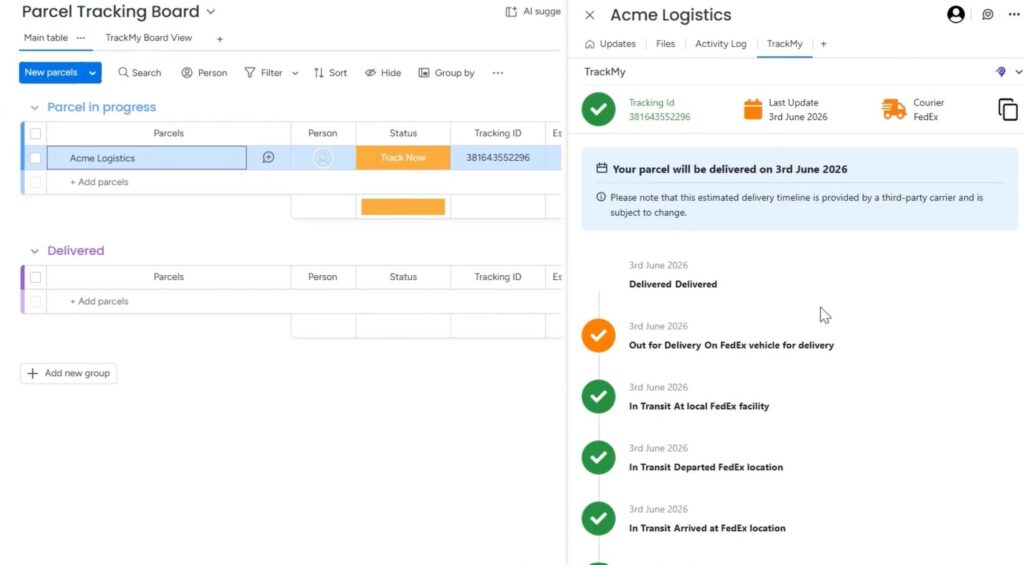
Task: Open the toolbar more options ellipsis
Action: pos(498,73)
